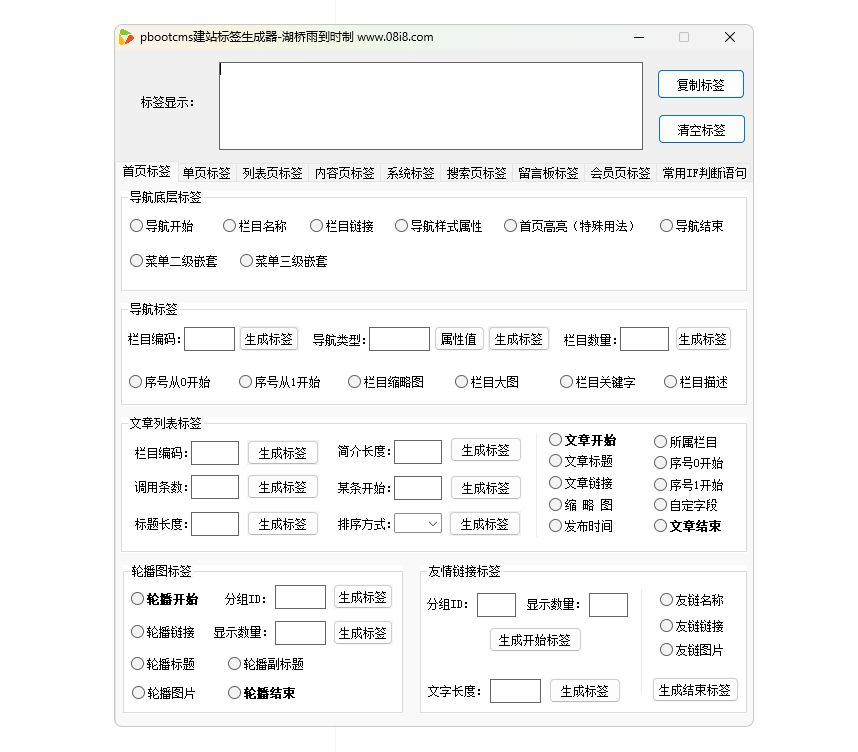Click the pbootcms app icon in title bar
Screen dimensions: 858x752
pyautogui.click(x=127, y=36)
